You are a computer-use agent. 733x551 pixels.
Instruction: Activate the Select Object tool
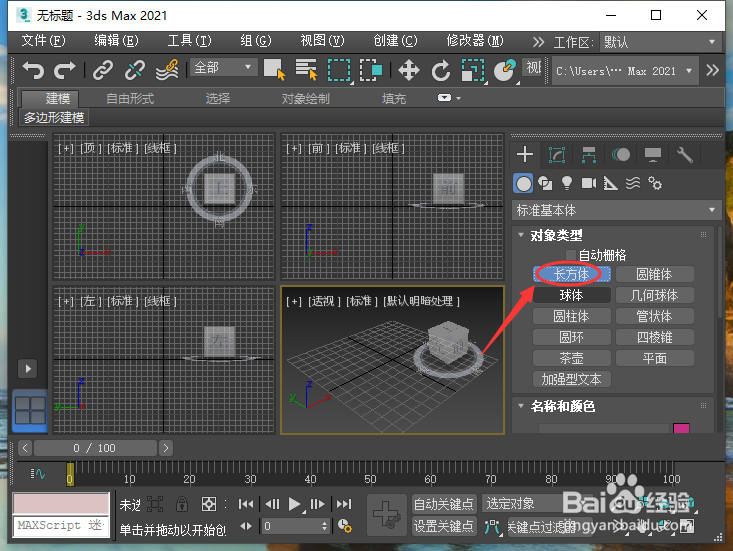pyautogui.click(x=274, y=70)
